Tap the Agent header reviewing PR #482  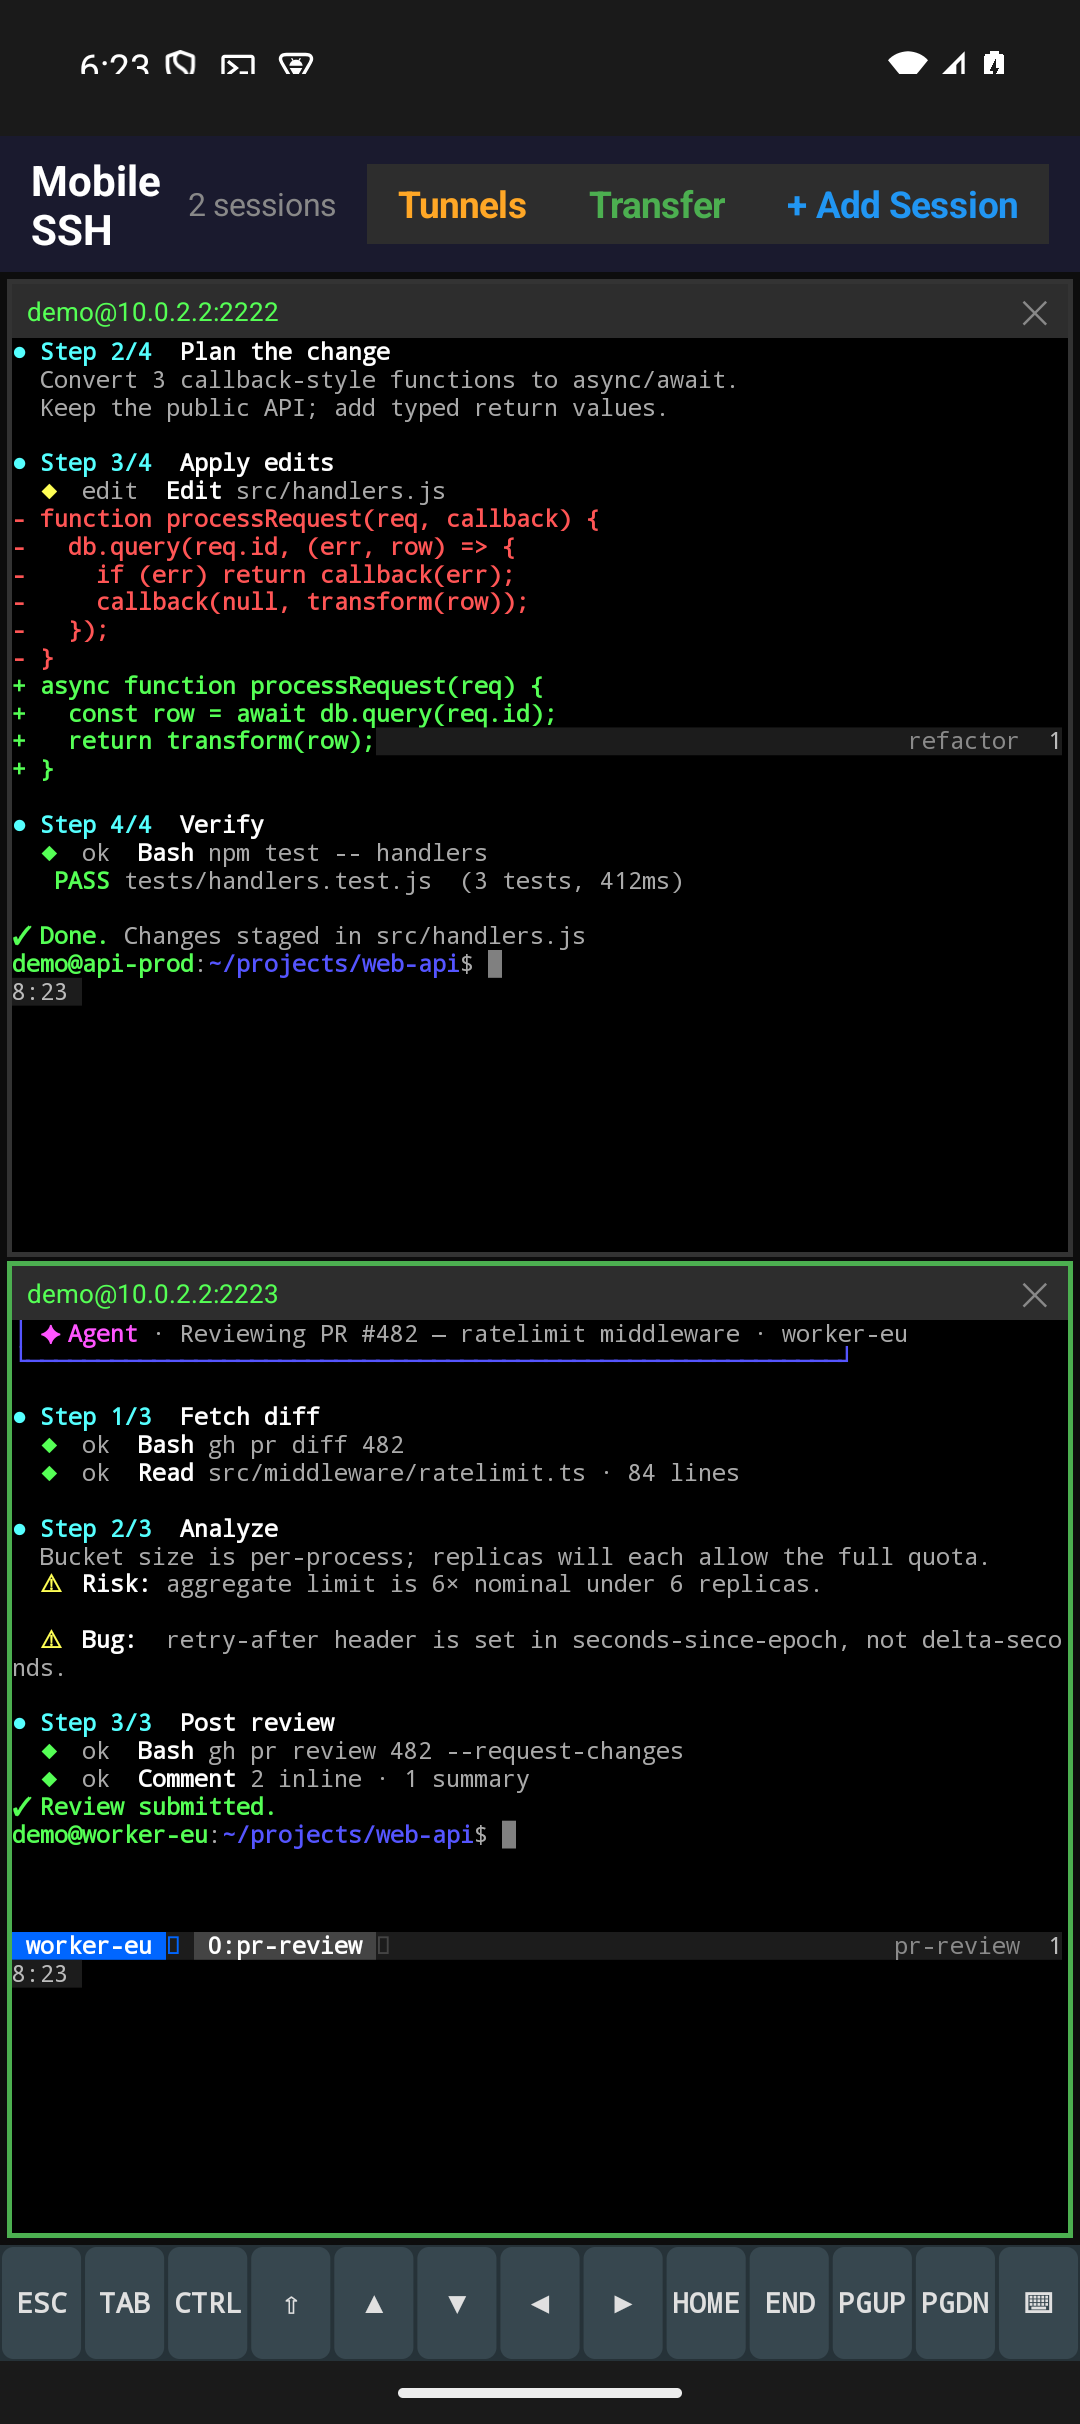[x=474, y=1334]
